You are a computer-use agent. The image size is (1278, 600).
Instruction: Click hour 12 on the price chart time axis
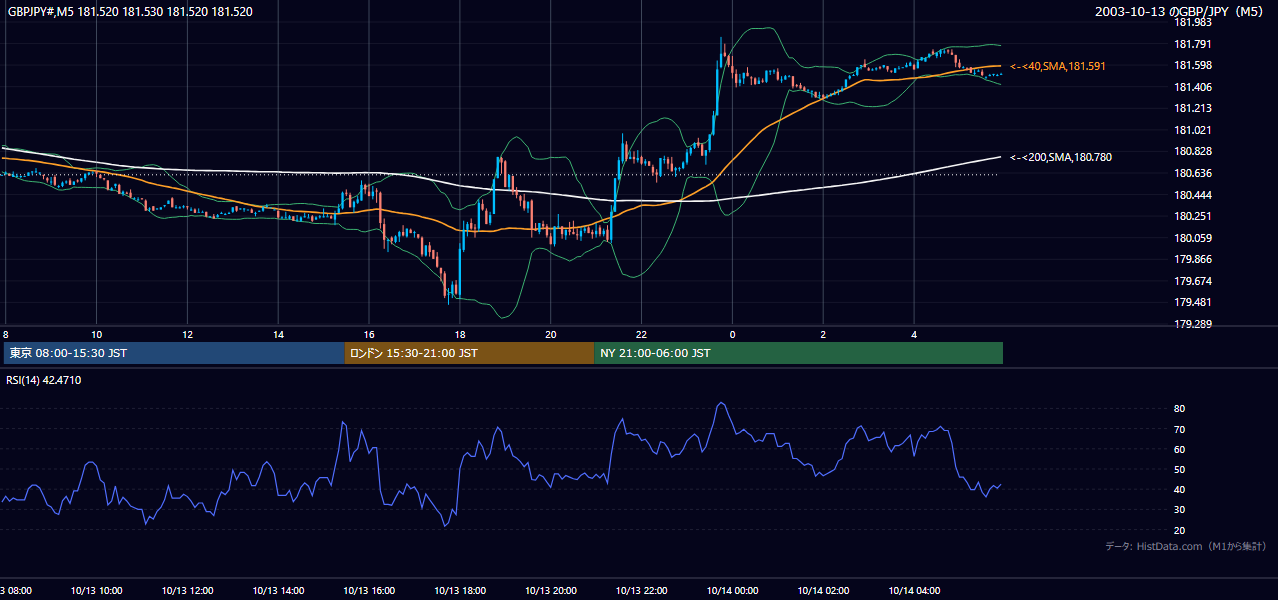pyautogui.click(x=187, y=334)
